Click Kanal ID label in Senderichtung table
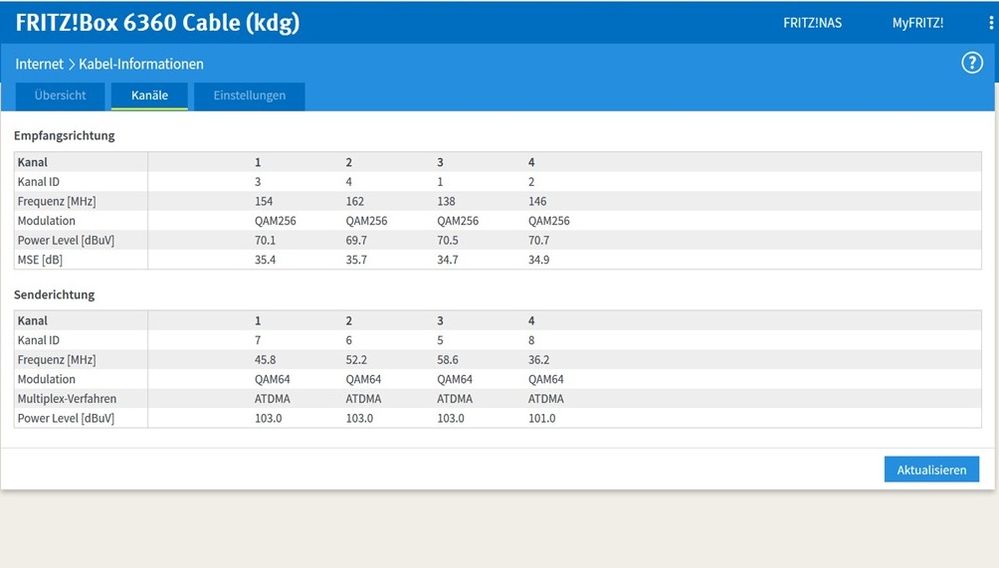 pyautogui.click(x=38, y=340)
